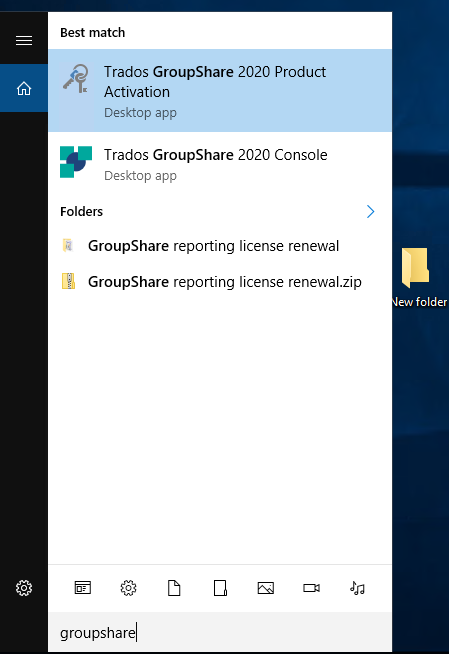Open GroupShare reporting license renewal.zip
The width and height of the screenshot is (449, 654).
pyautogui.click(x=220, y=282)
